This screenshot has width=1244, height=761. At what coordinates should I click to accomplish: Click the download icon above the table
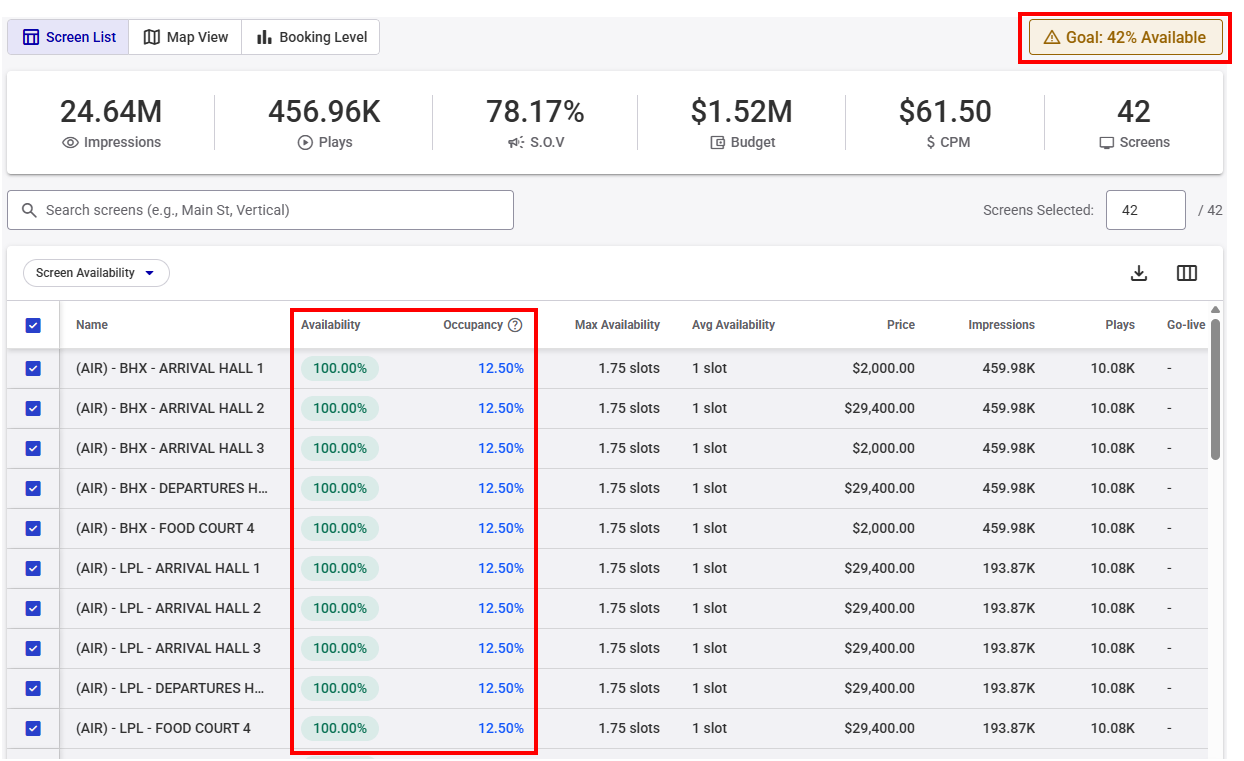pos(1138,273)
